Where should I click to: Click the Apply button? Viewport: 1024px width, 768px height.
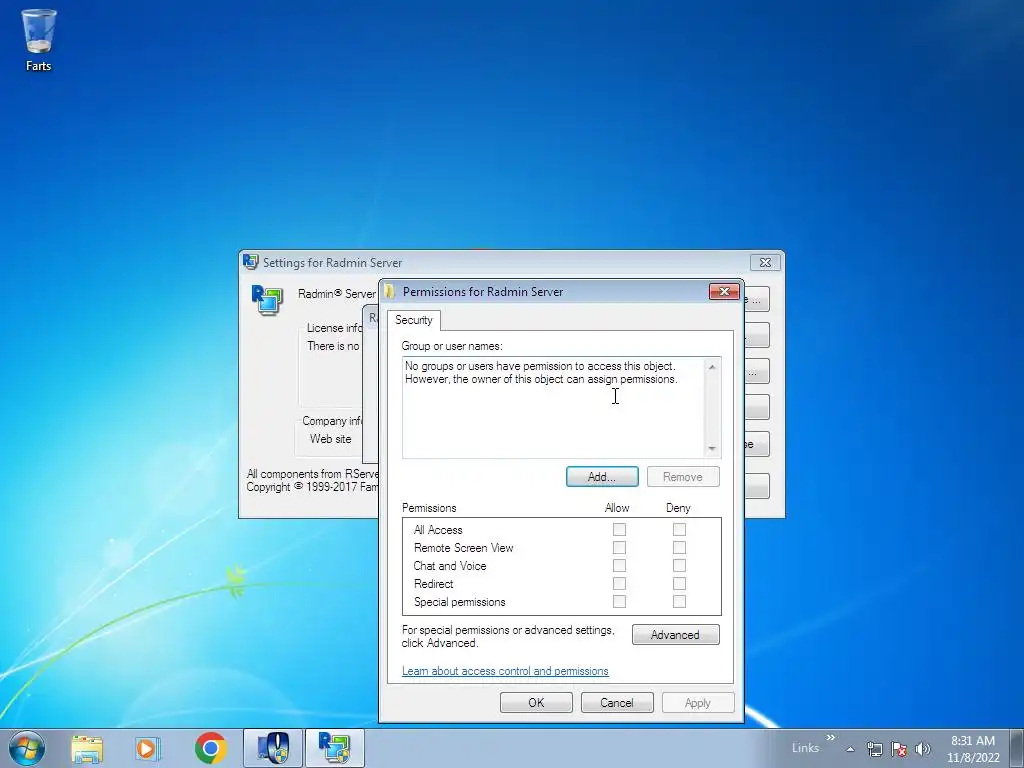point(698,703)
